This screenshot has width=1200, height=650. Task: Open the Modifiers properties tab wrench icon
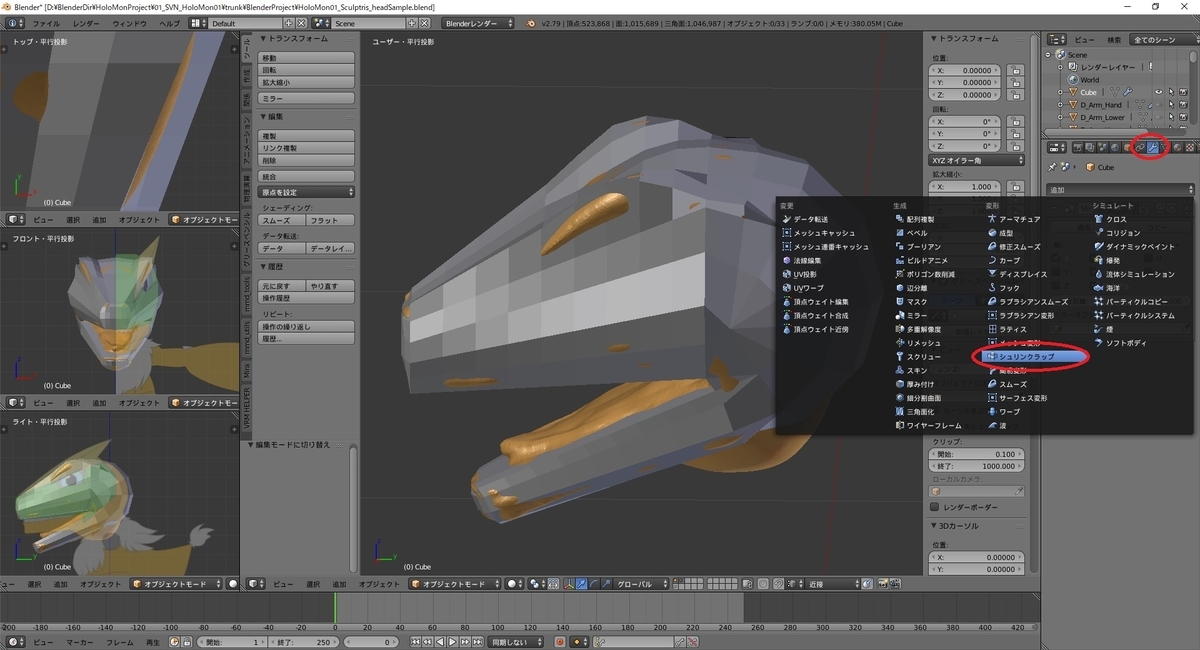(x=1153, y=147)
